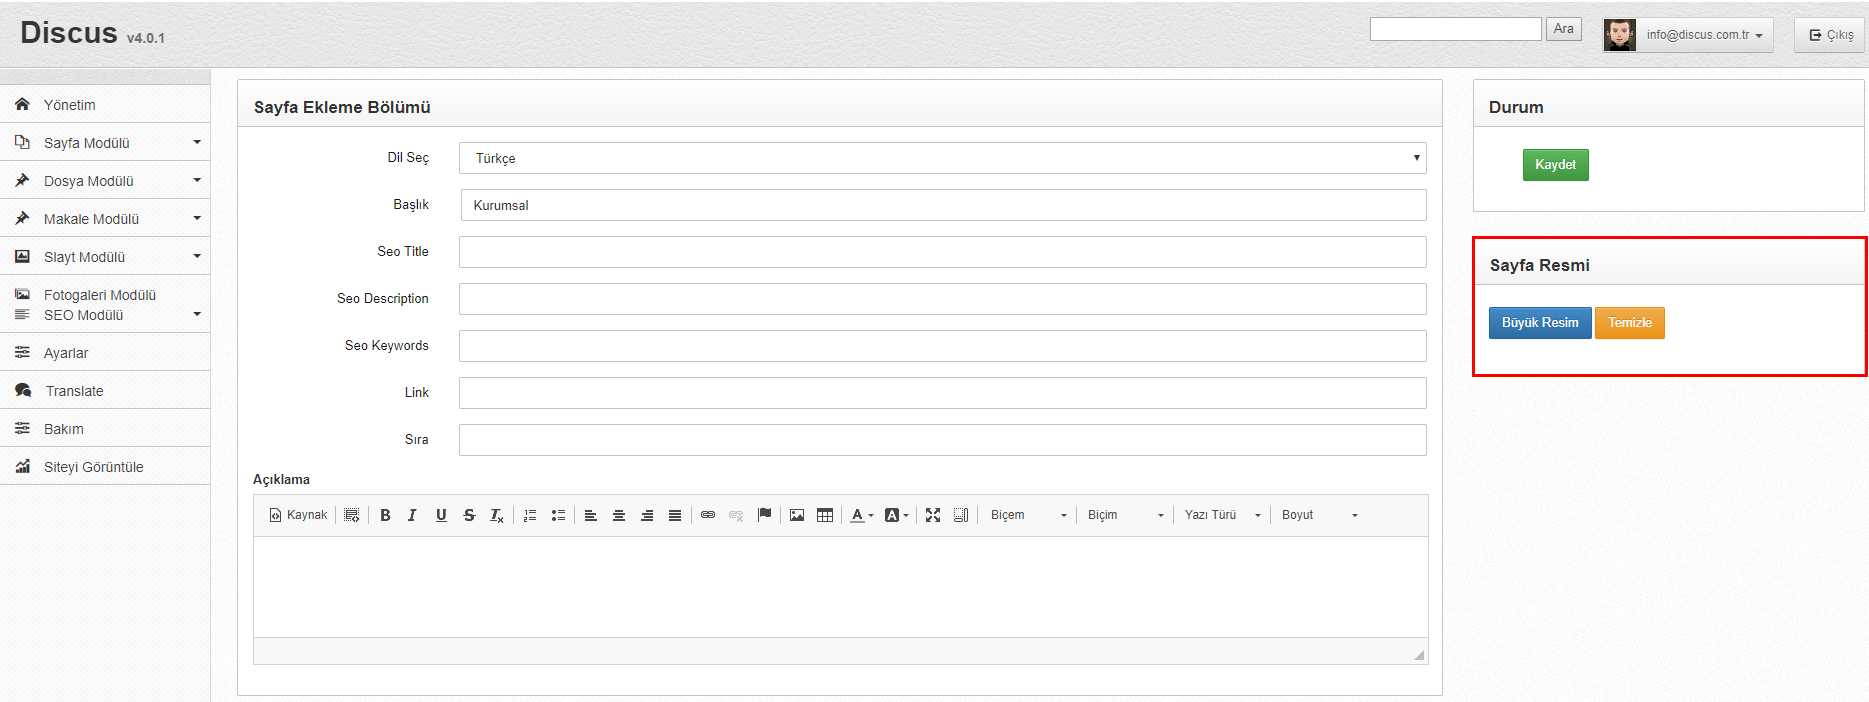Toggle Strikethrough formatting
Image resolution: width=1869 pixels, height=702 pixels.
pos(469,515)
